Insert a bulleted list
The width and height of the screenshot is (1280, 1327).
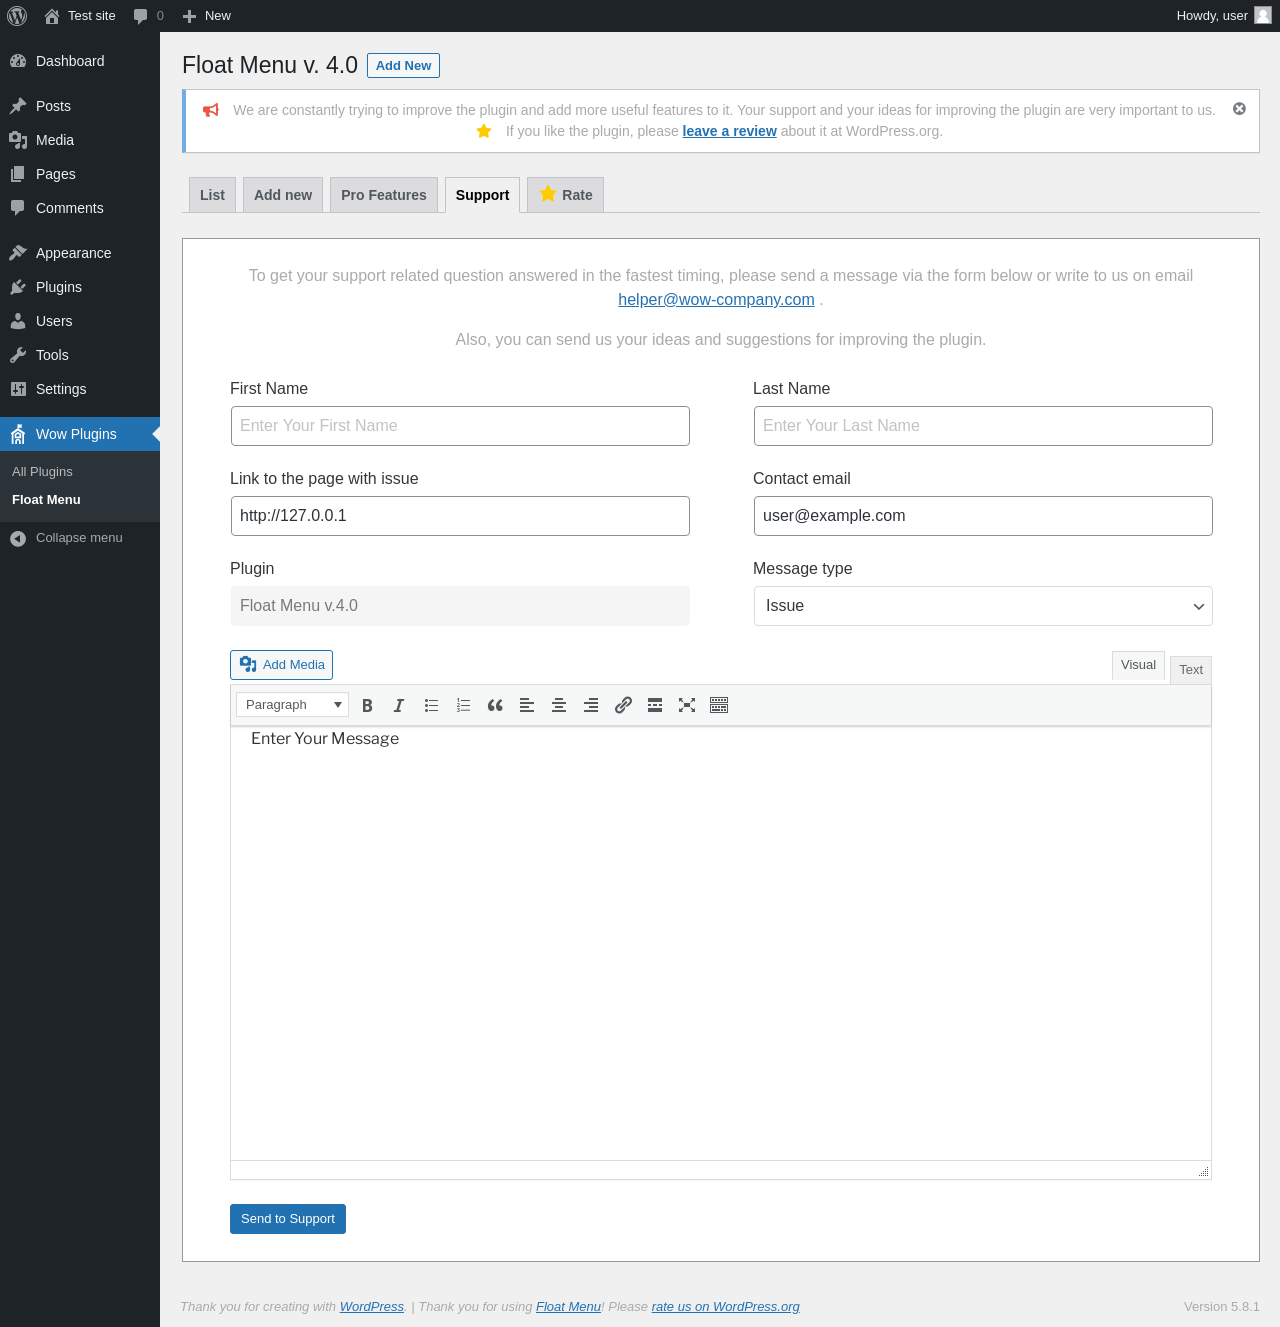click(431, 705)
